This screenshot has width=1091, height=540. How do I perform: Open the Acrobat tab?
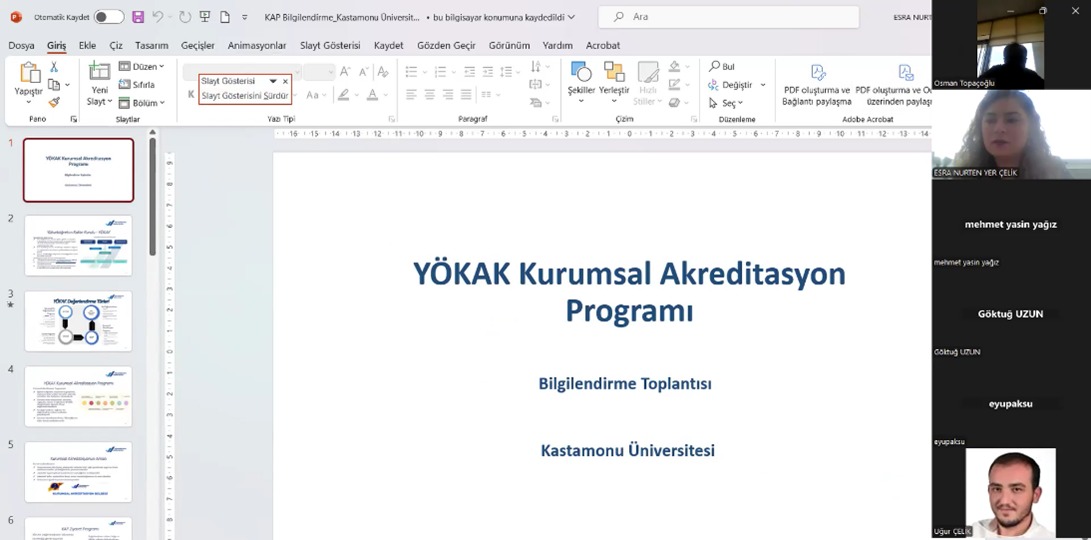point(603,45)
